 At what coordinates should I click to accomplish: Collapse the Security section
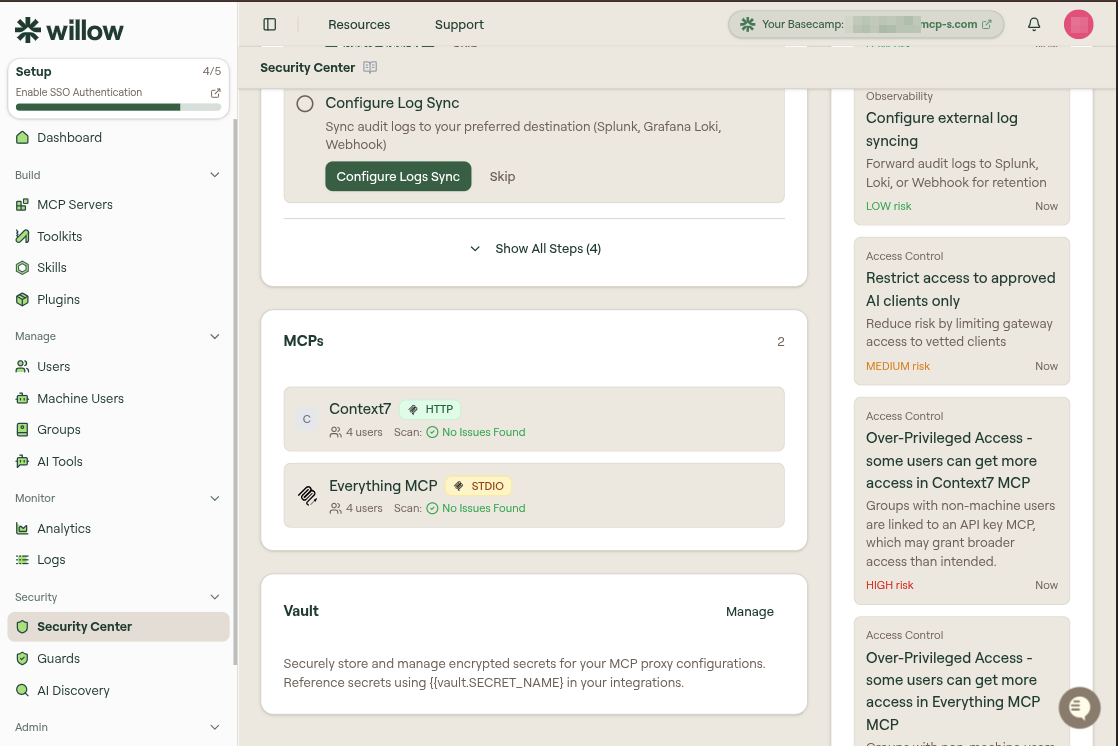[215, 597]
